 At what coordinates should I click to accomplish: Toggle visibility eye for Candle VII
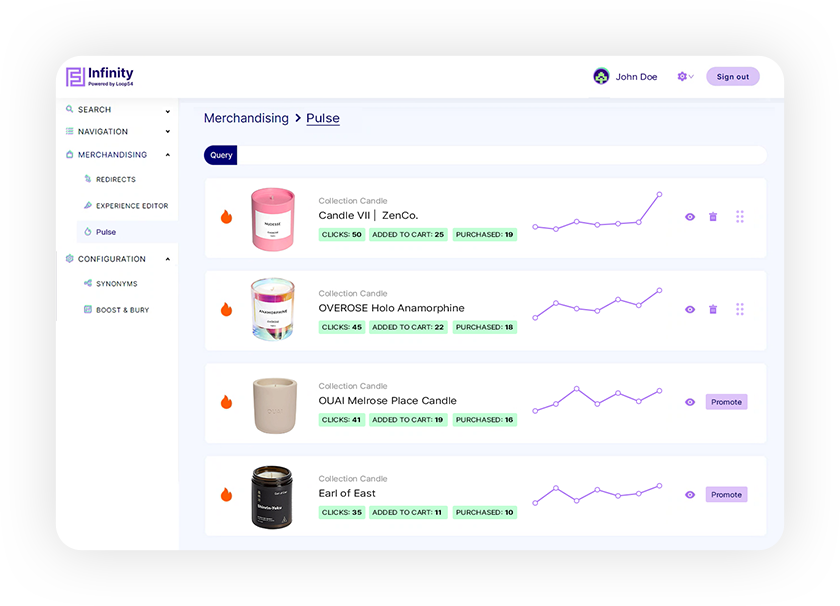[x=690, y=217]
